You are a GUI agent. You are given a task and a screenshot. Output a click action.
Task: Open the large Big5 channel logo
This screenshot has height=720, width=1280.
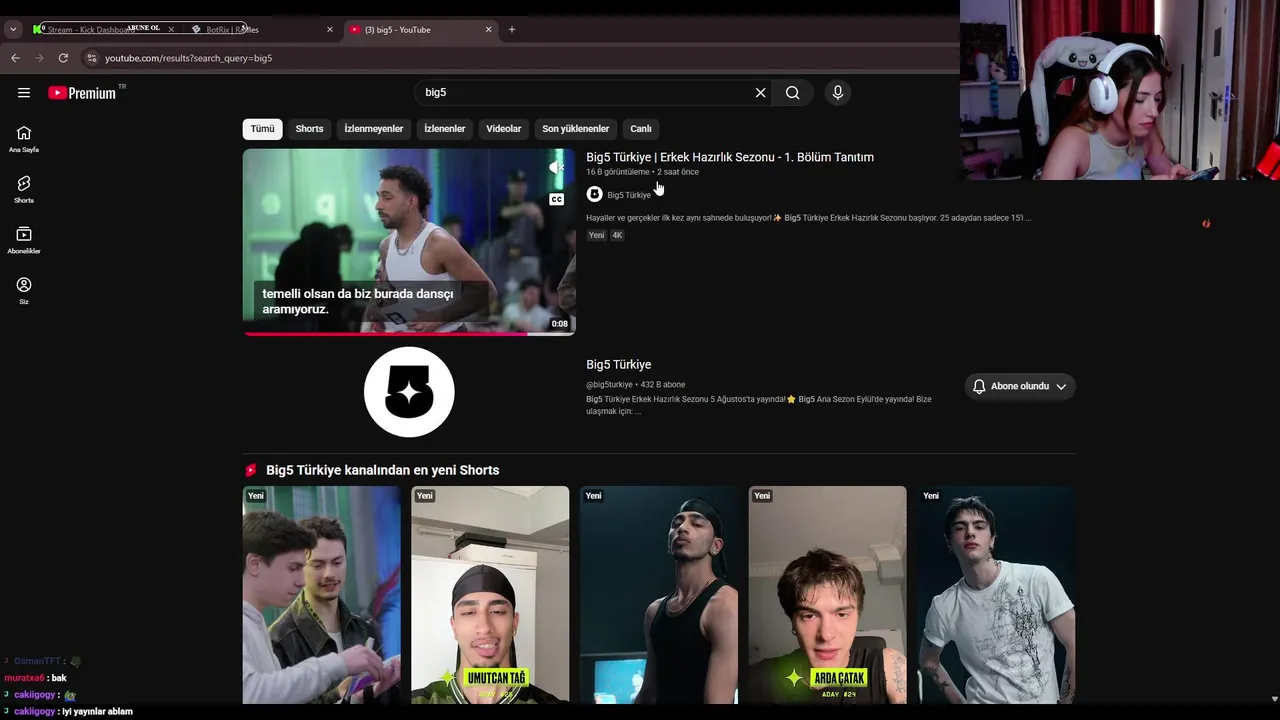coord(409,392)
